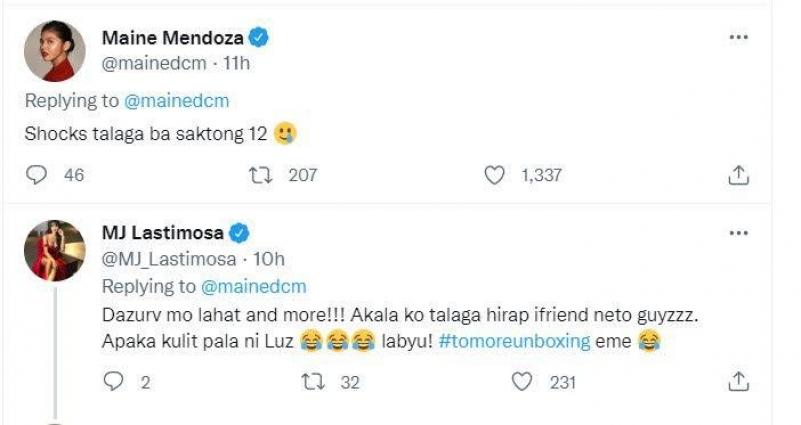Open the @MJ_Lastimosa handle link

coord(168,259)
